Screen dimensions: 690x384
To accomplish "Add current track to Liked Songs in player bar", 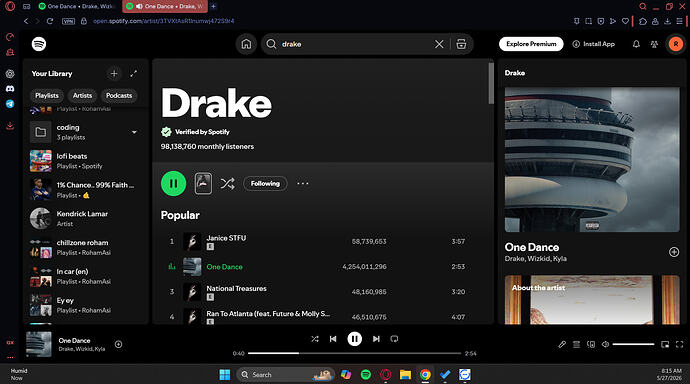I will pos(118,344).
